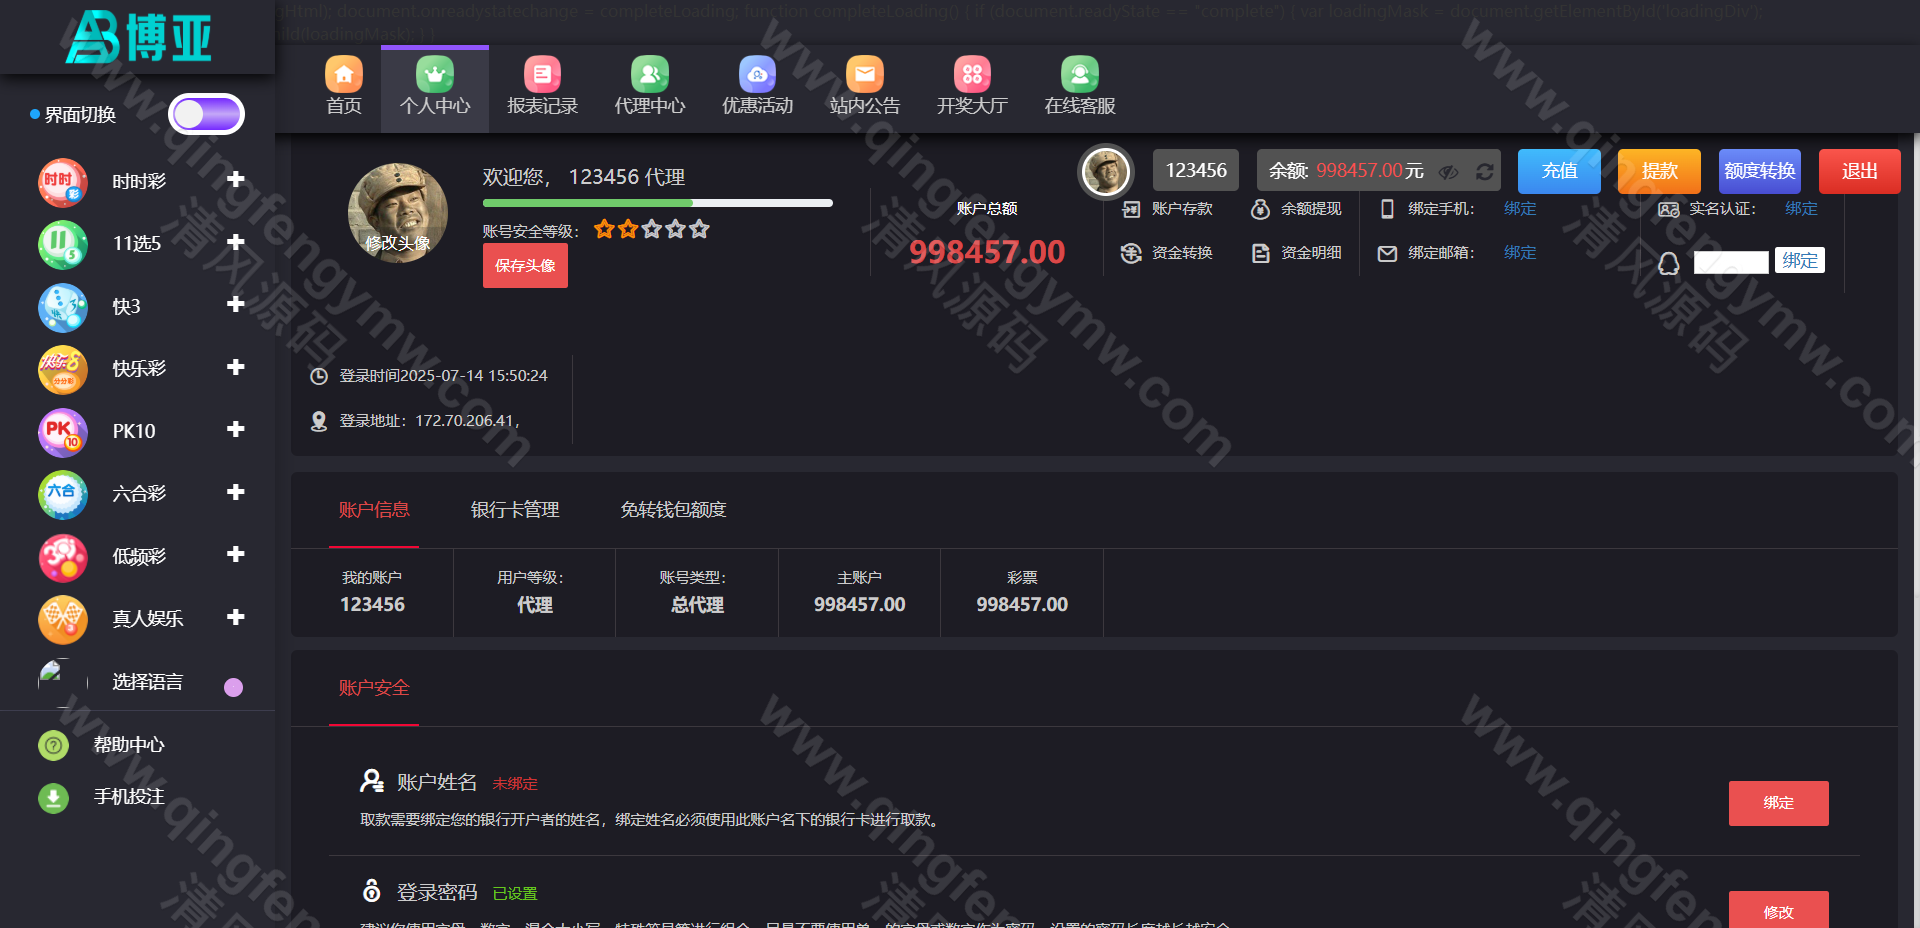Click the purple 额度转换 button
The image size is (1920, 928).
[x=1760, y=171]
